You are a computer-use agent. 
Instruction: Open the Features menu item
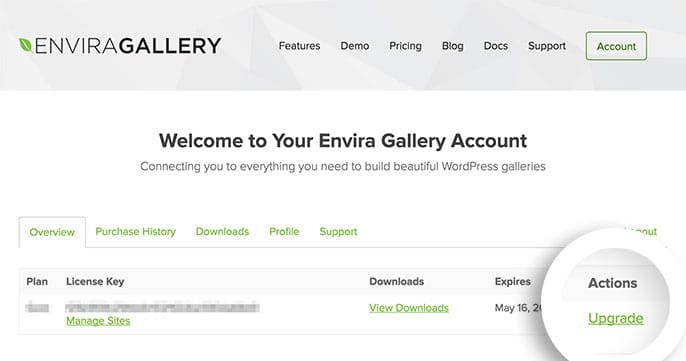[x=299, y=46]
